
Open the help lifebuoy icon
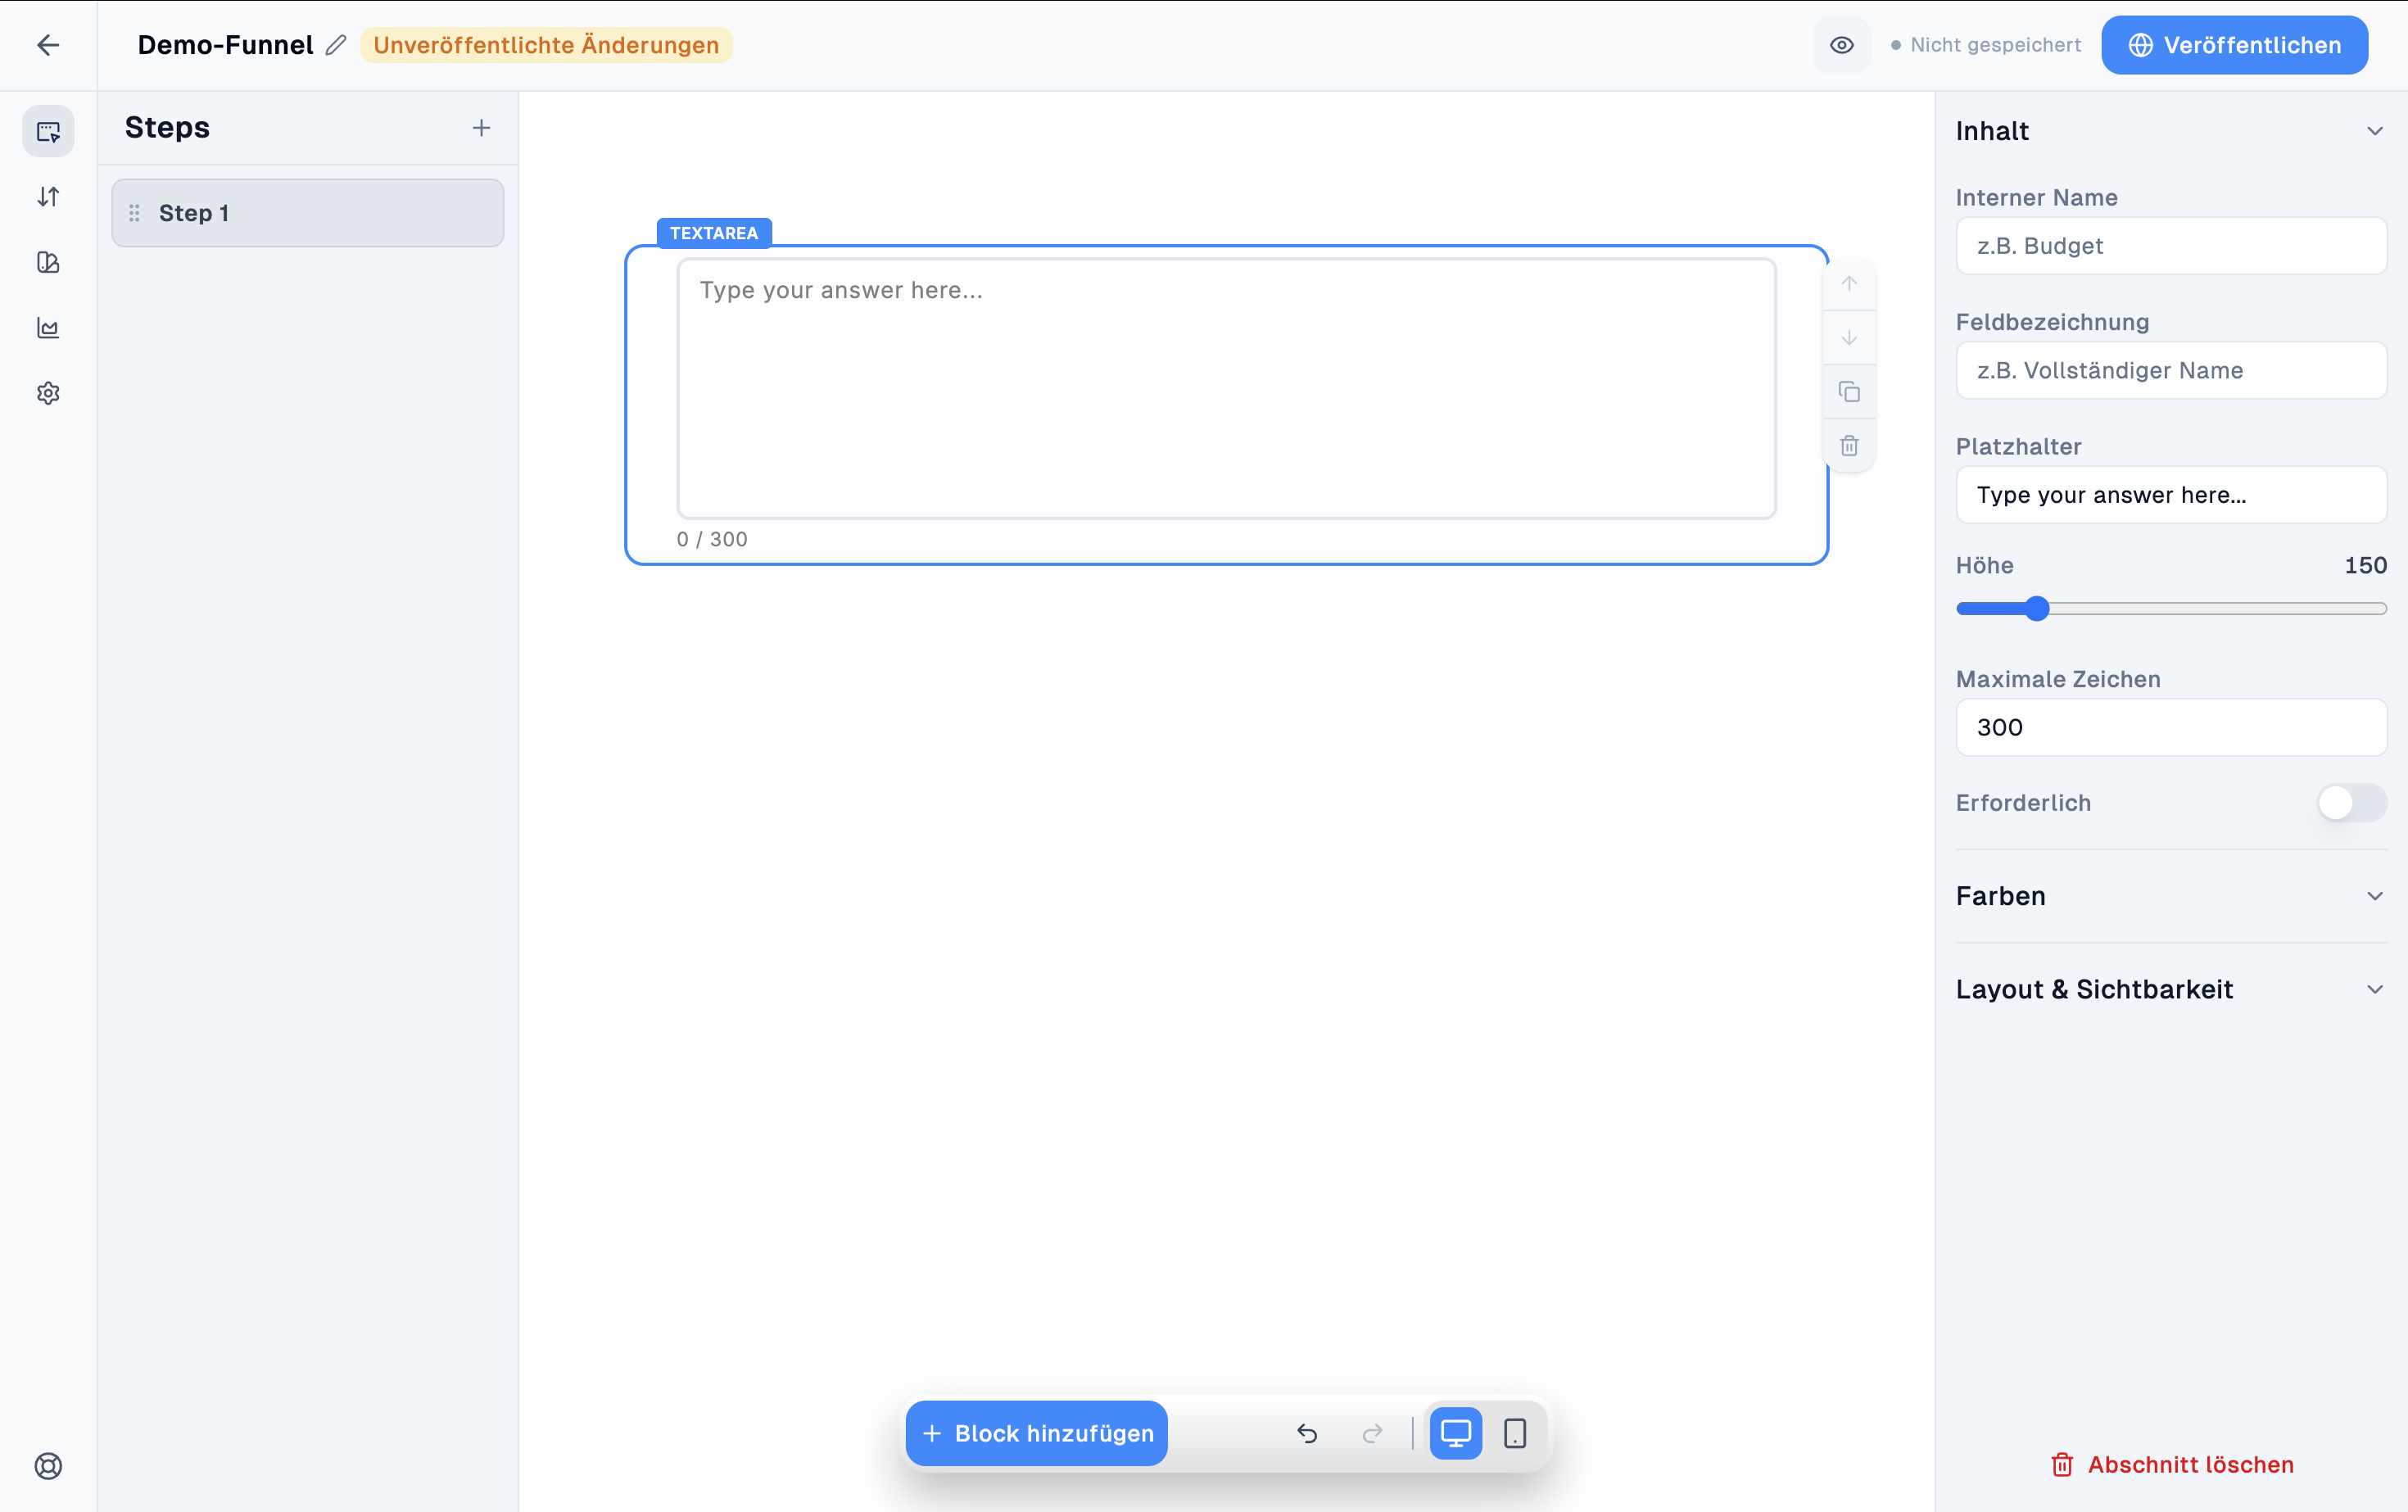click(x=48, y=1466)
